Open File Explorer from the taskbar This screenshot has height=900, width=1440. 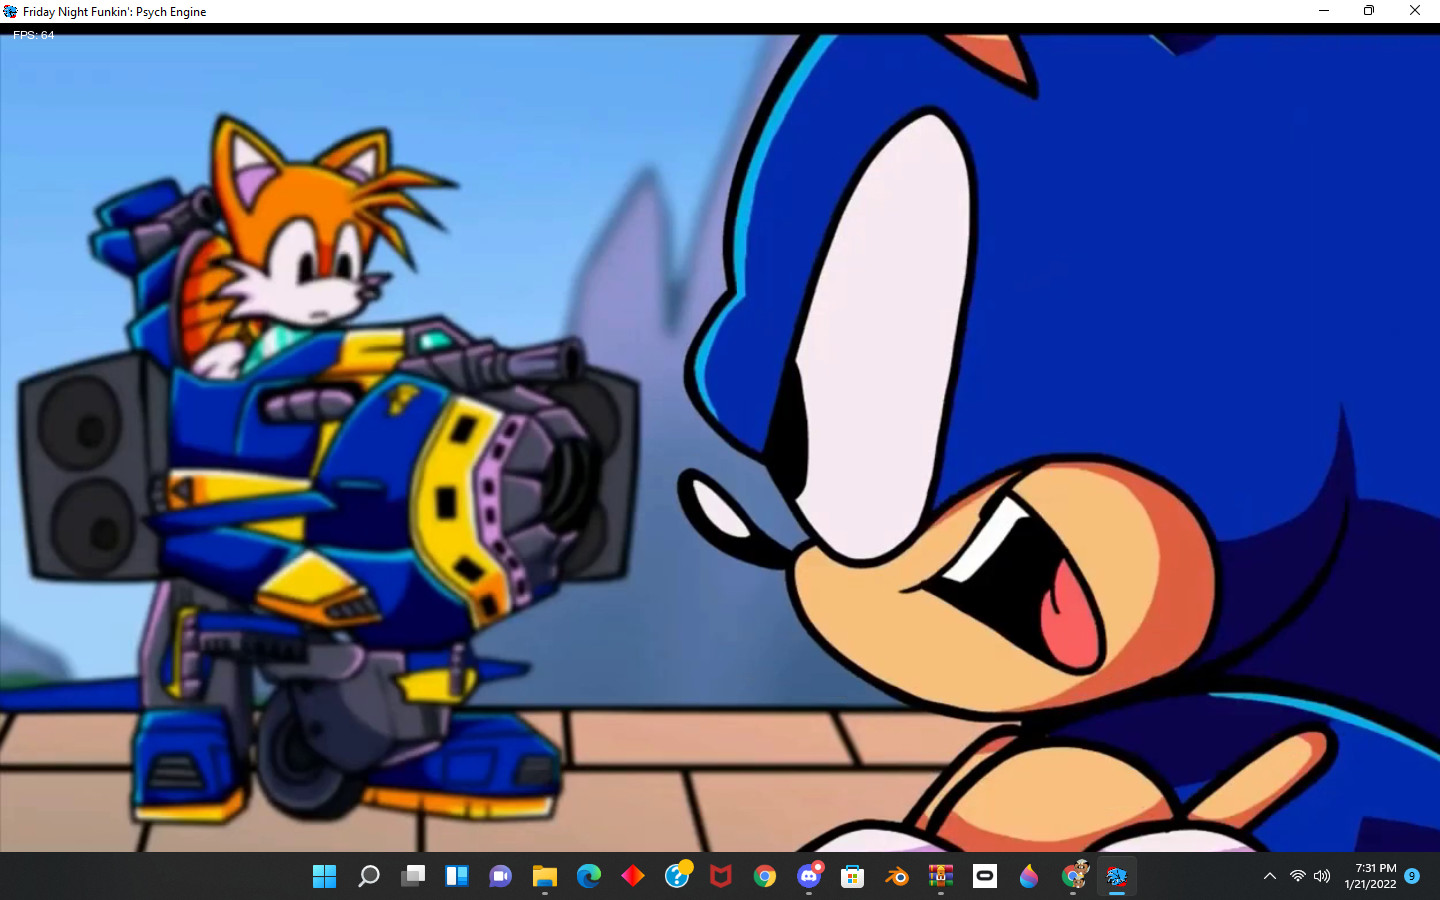tap(545, 877)
